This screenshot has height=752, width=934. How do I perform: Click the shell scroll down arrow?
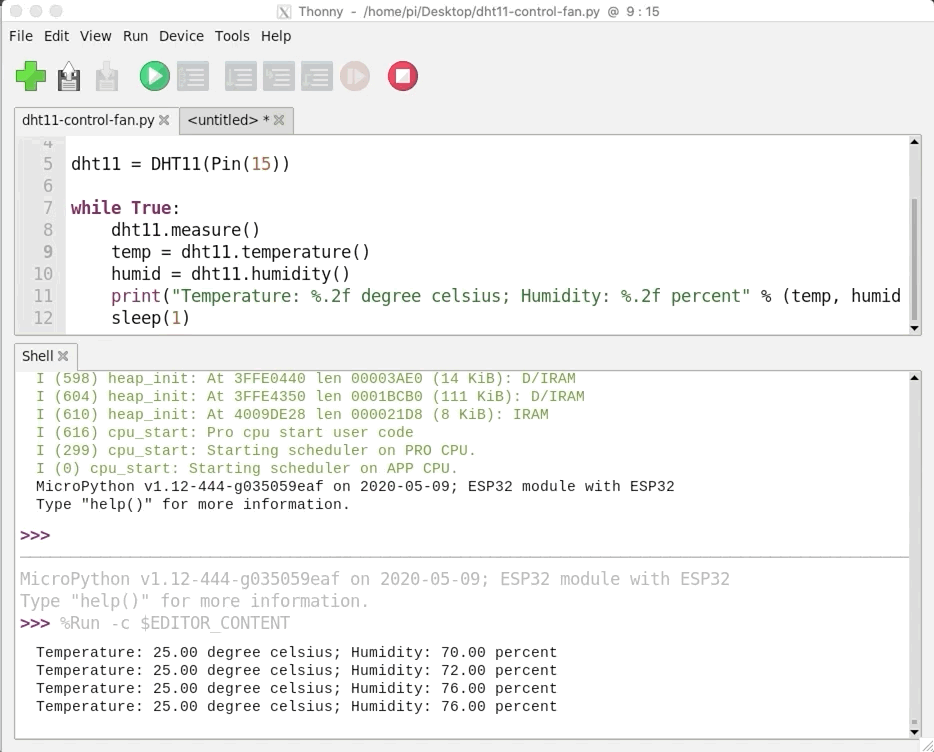(914, 732)
